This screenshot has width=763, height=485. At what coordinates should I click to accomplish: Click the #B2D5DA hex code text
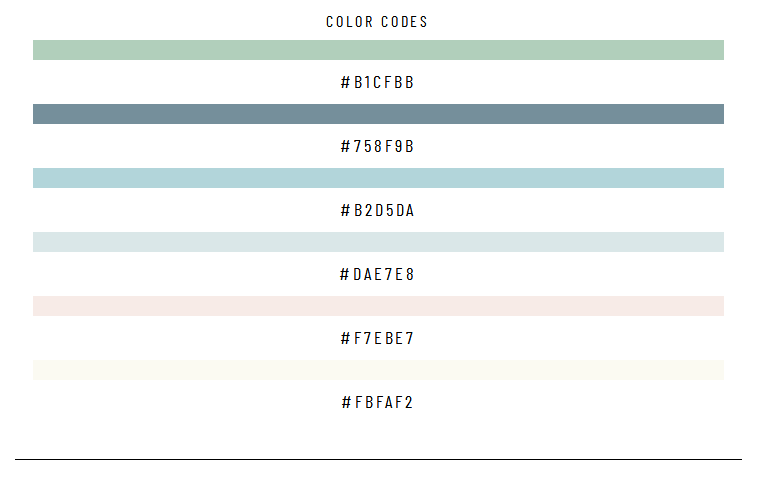[377, 210]
